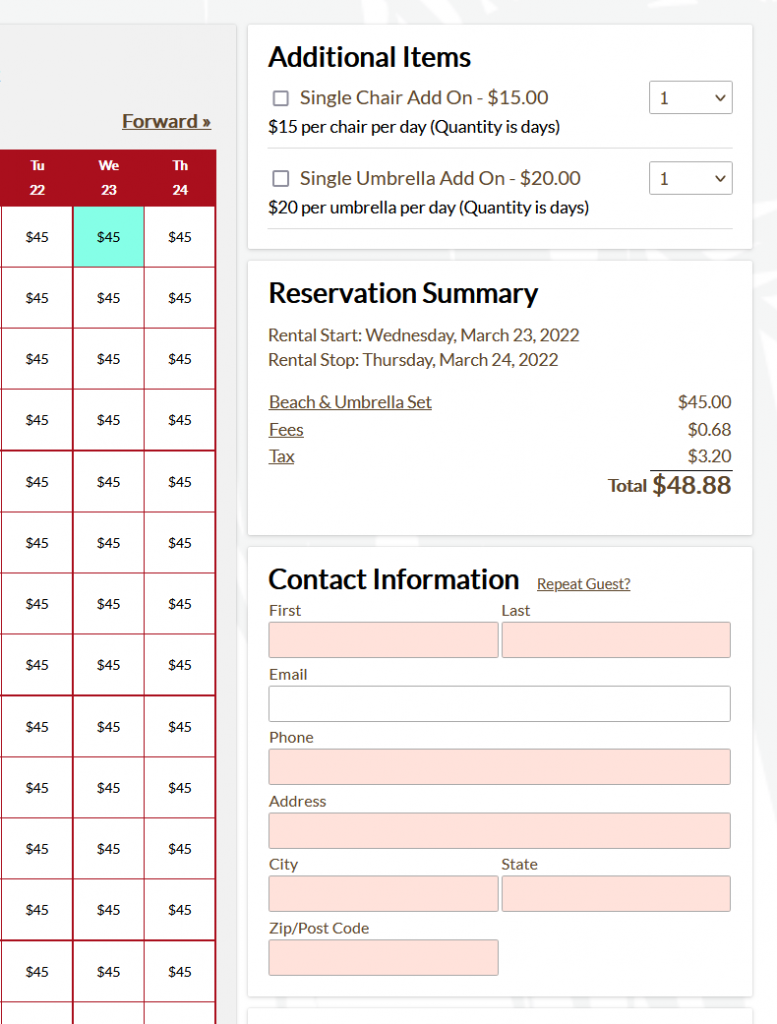Viewport: 777px width, 1024px height.
Task: Open the chair add-on quantity dropdown
Action: [x=690, y=98]
